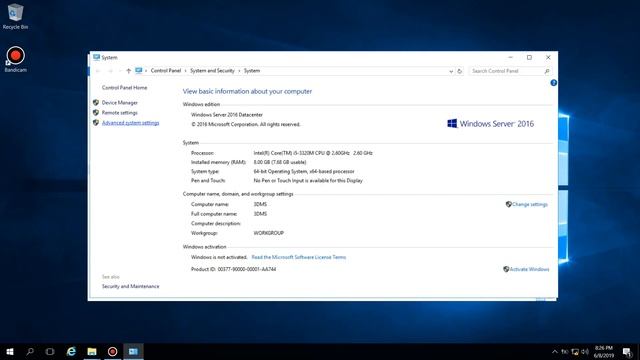This screenshot has height=360, width=640.
Task: Click Change settings link
Action: point(530,204)
